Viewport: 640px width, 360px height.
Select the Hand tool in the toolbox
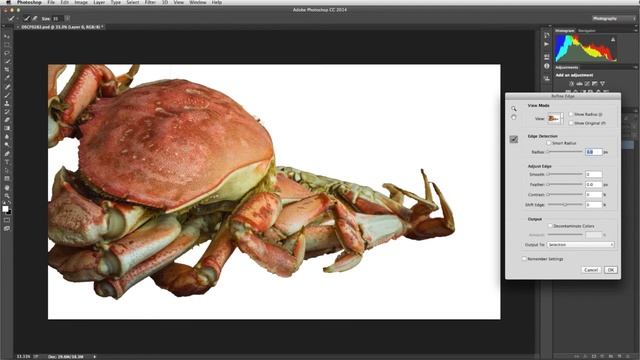point(7,188)
